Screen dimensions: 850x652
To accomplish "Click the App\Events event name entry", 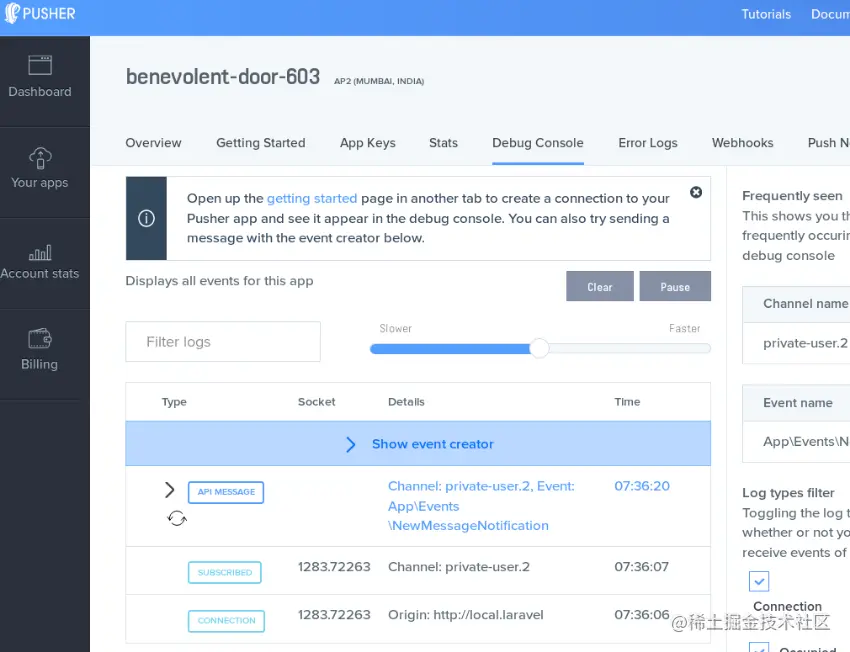I will pos(806,442).
